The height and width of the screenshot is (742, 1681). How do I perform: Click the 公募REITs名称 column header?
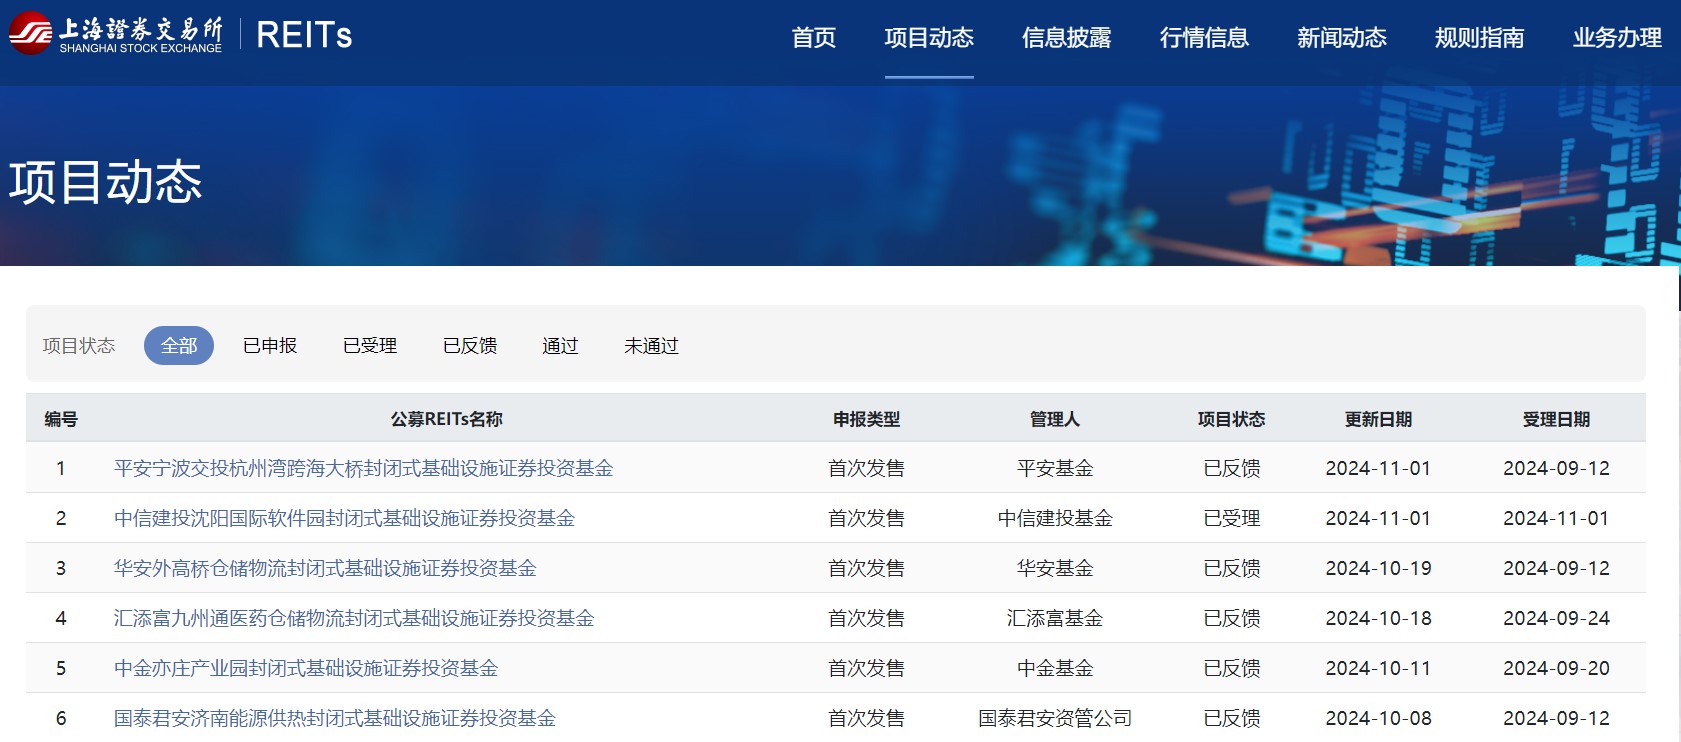pos(447,419)
